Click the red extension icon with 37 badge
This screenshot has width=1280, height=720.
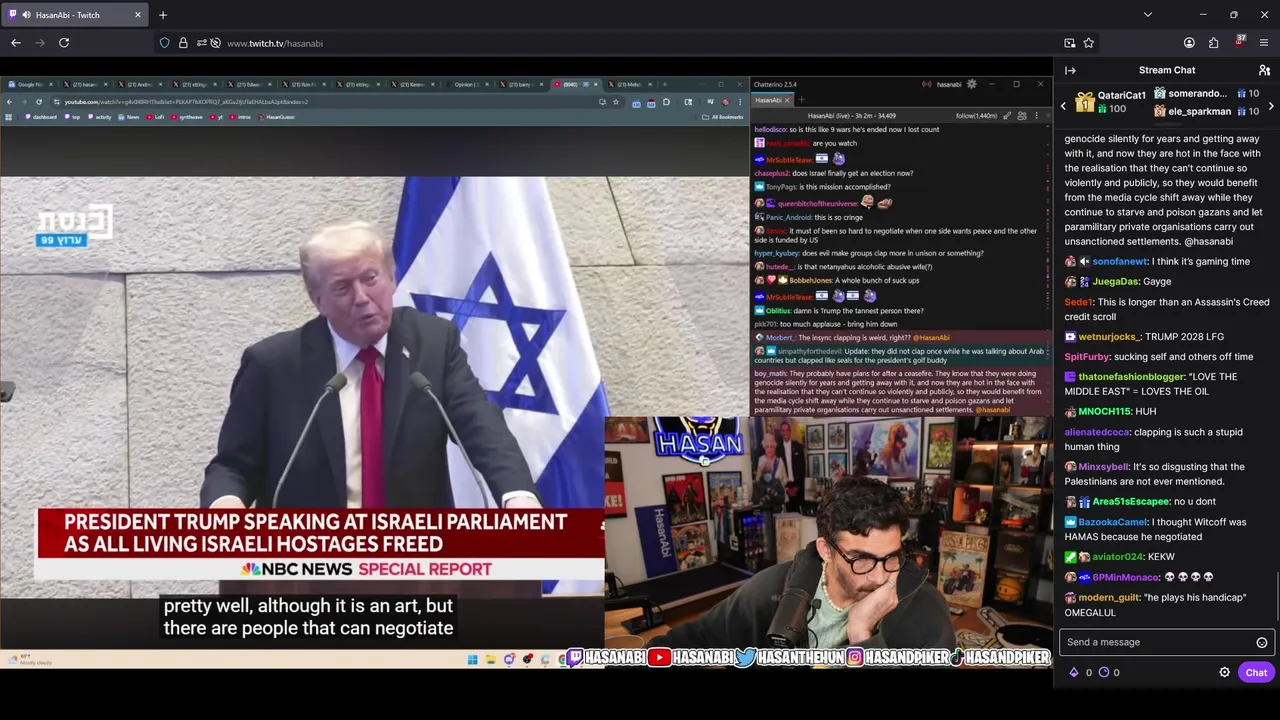pos(1239,42)
